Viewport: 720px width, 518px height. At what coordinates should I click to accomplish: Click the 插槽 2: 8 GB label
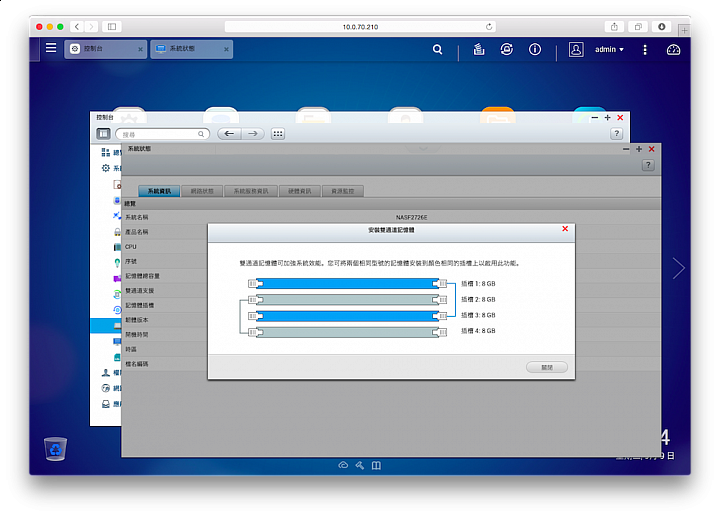click(x=478, y=299)
